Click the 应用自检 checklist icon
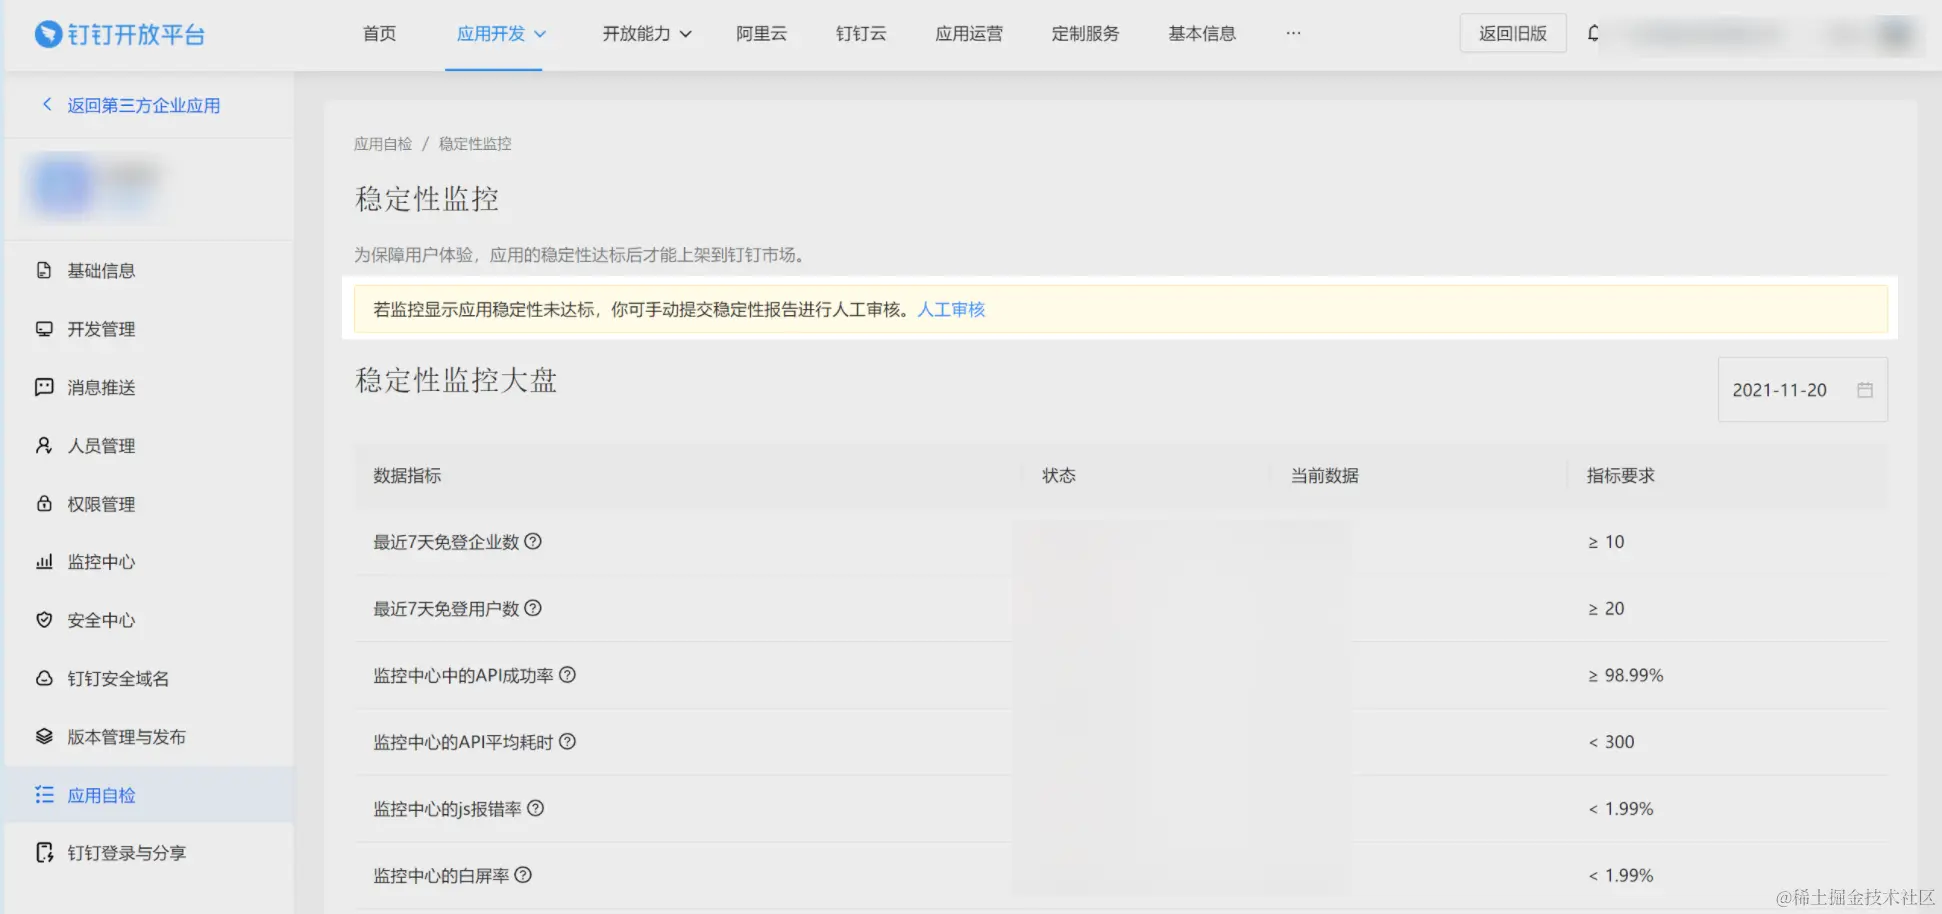Screen dimensions: 1942x914 [x=44, y=794]
